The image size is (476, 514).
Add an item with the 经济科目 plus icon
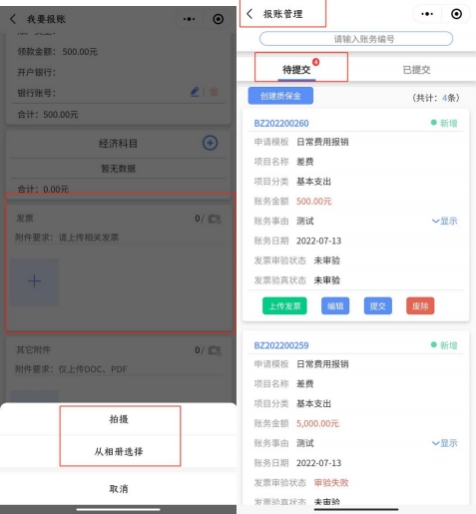coord(210,143)
